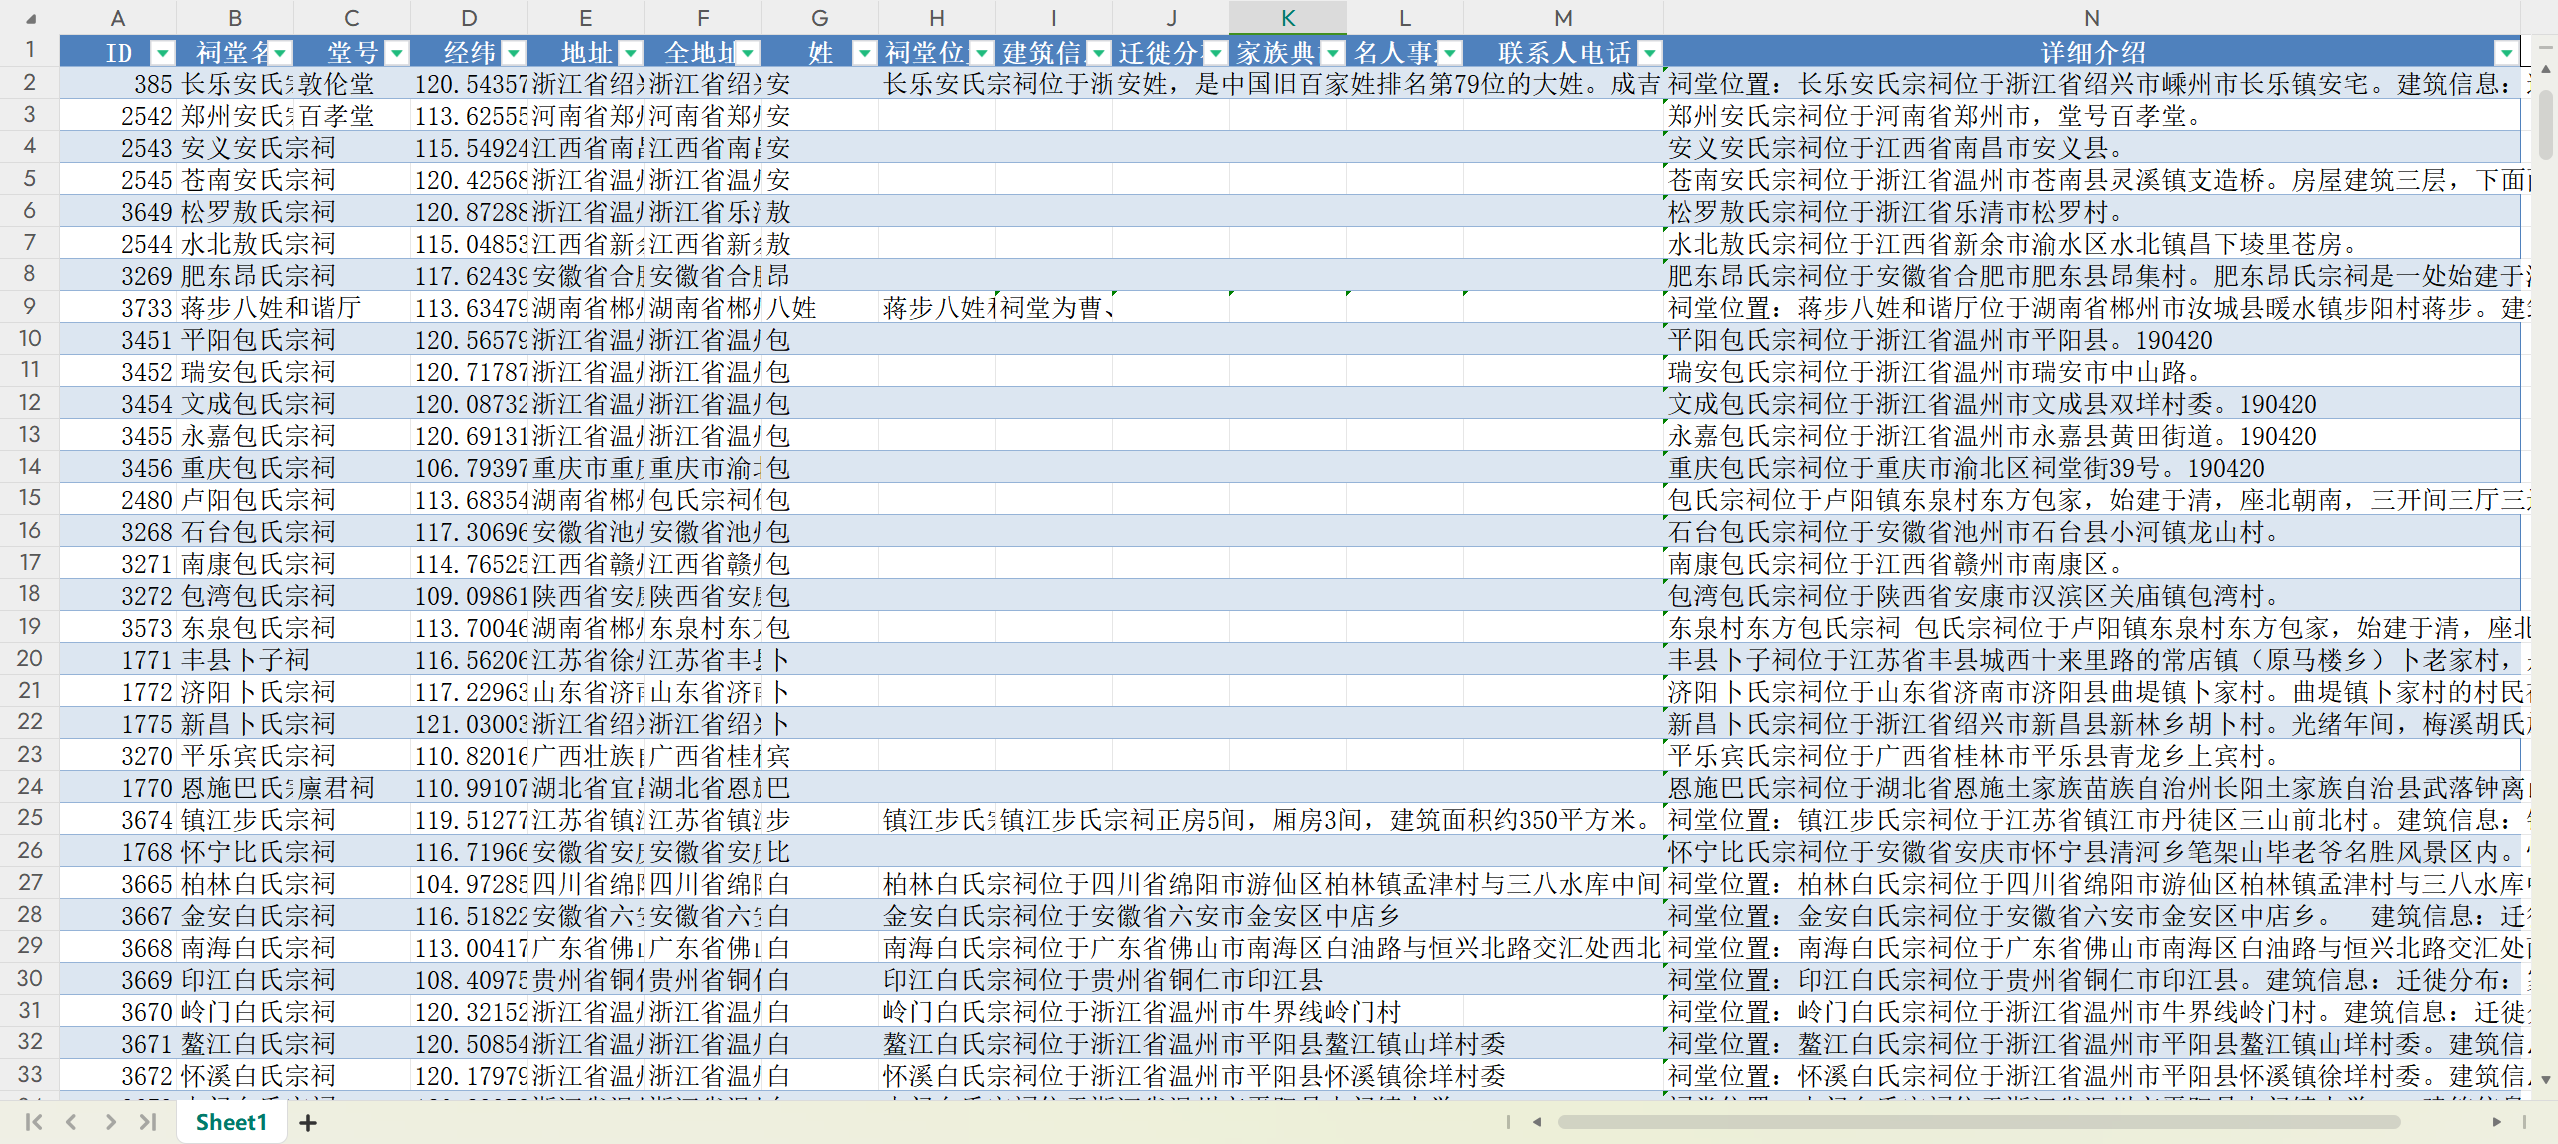Select detail cell starting 安义安氏宗祠位于江西省
This screenshot has height=1144, width=2558.
click(x=2091, y=148)
